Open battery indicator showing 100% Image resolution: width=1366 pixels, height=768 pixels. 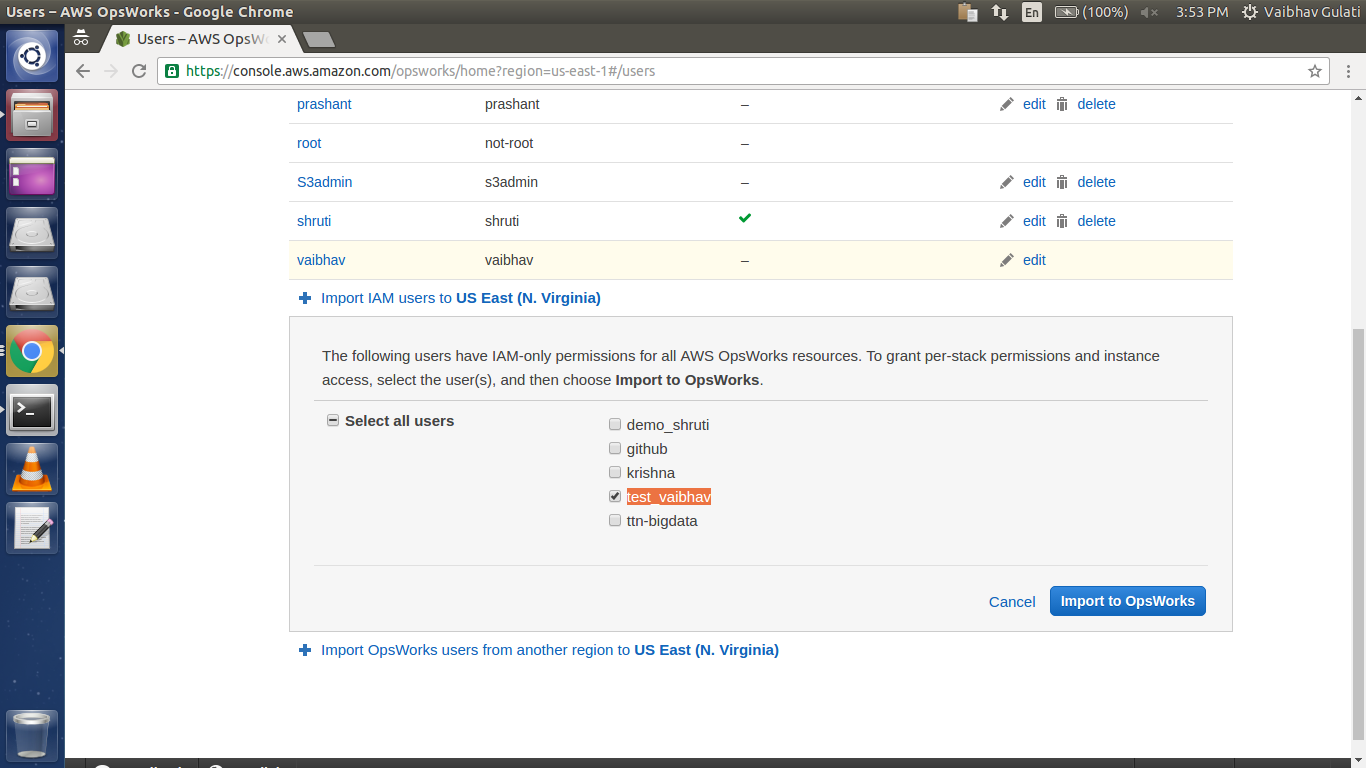[x=1091, y=12]
